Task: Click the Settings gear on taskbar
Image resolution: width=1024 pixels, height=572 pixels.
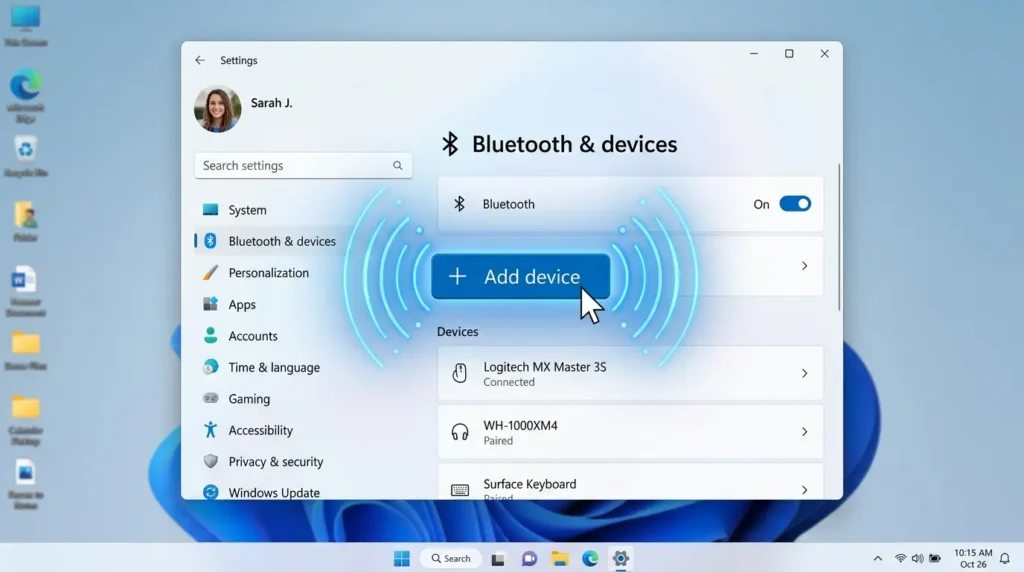Action: [x=620, y=558]
